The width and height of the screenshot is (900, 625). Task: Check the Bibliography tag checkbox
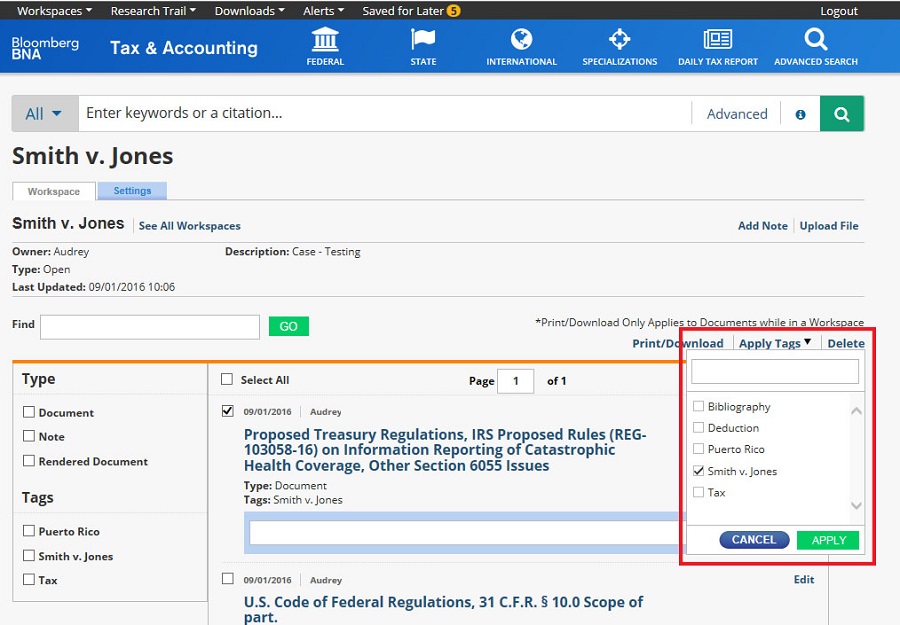tap(699, 406)
